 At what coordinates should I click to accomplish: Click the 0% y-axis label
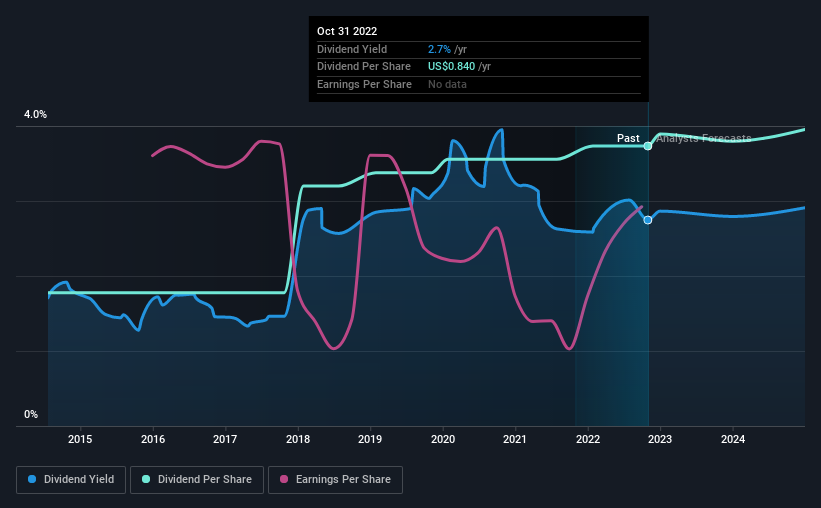(31, 414)
